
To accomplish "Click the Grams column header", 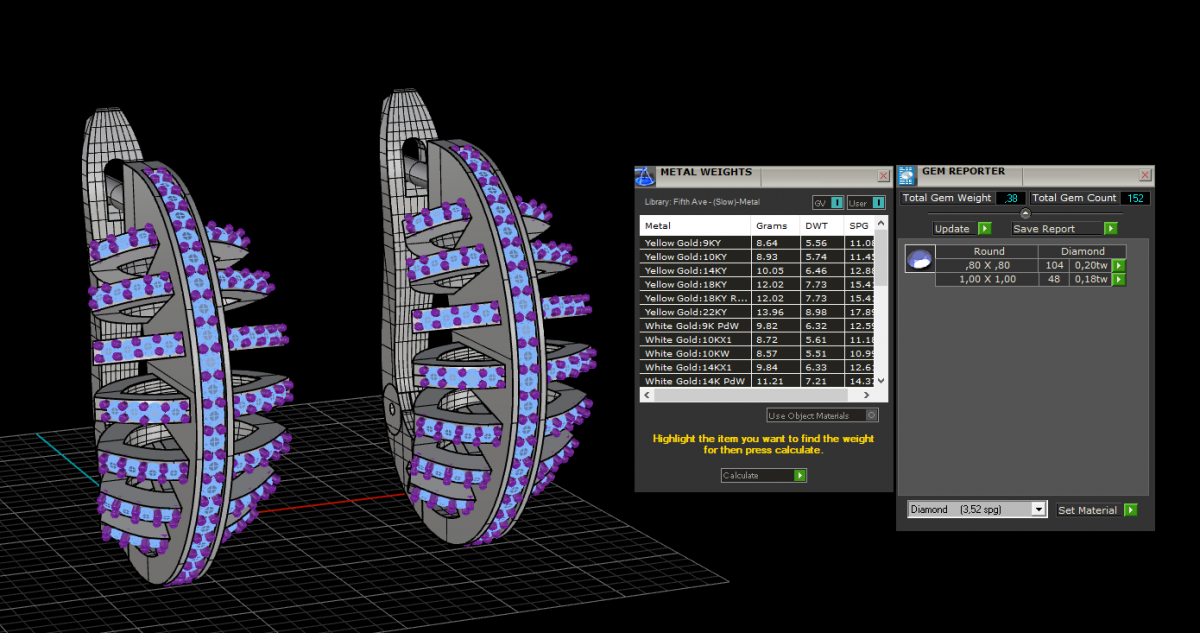I will point(771,226).
